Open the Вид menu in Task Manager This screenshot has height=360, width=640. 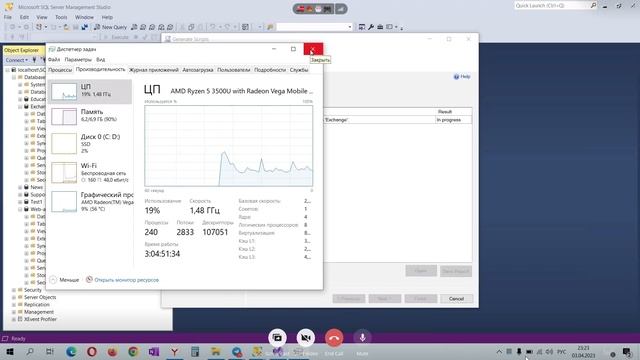(x=100, y=60)
